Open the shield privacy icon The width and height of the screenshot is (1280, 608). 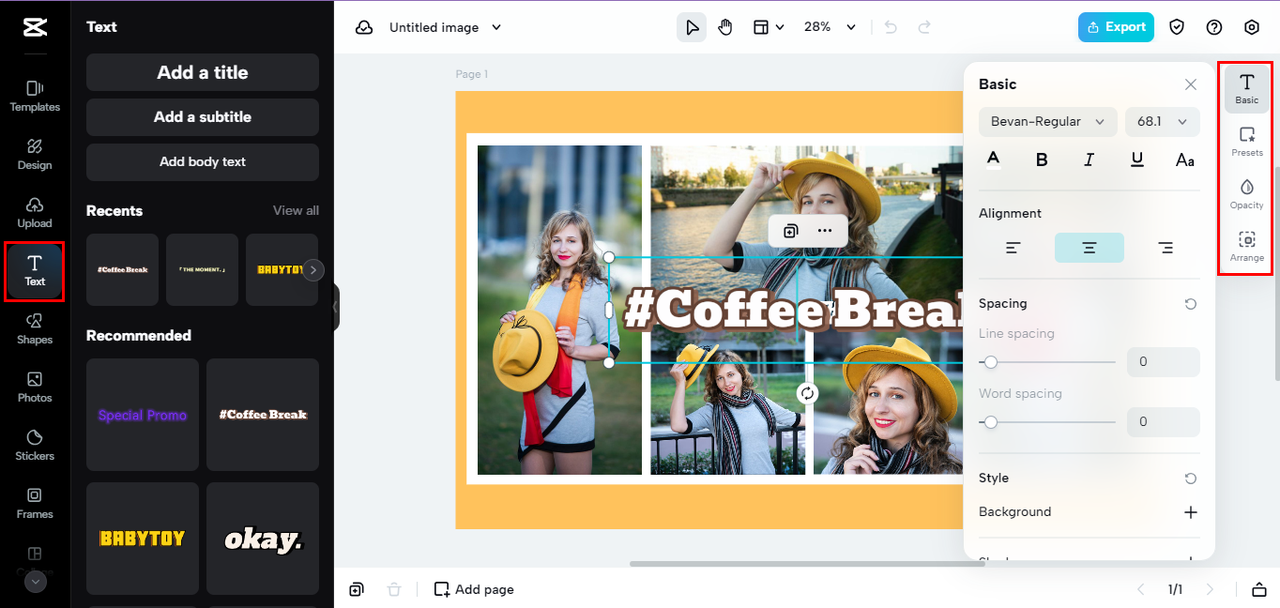tap(1177, 27)
